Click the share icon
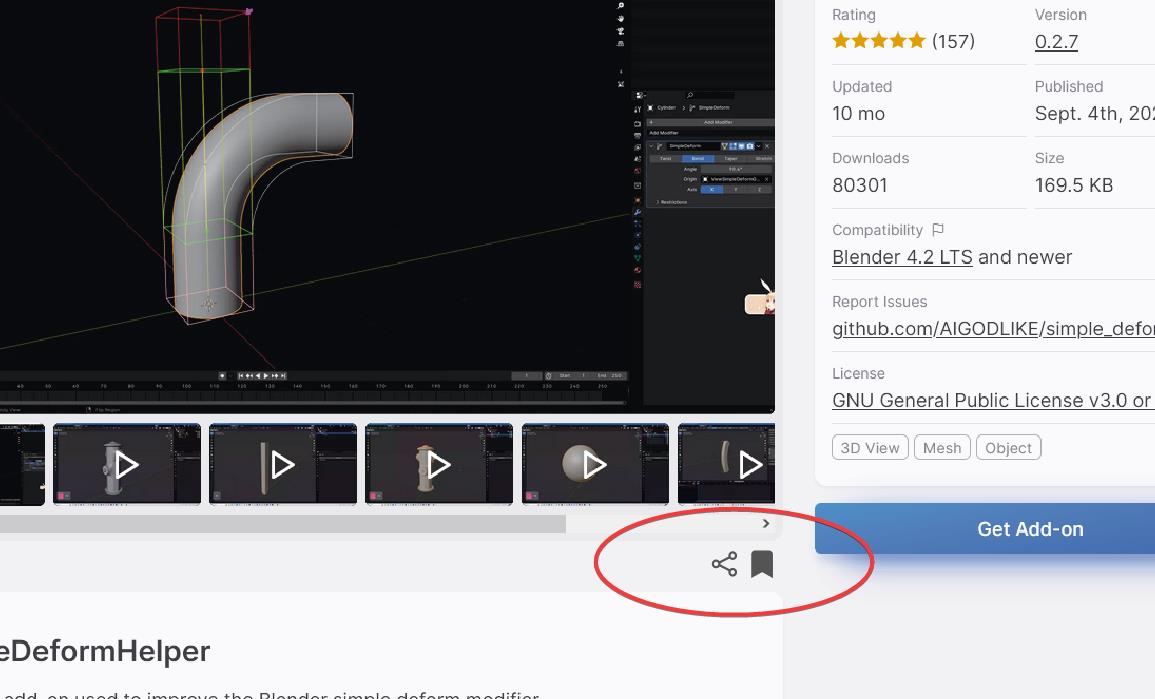The width and height of the screenshot is (1155, 699). tap(724, 564)
